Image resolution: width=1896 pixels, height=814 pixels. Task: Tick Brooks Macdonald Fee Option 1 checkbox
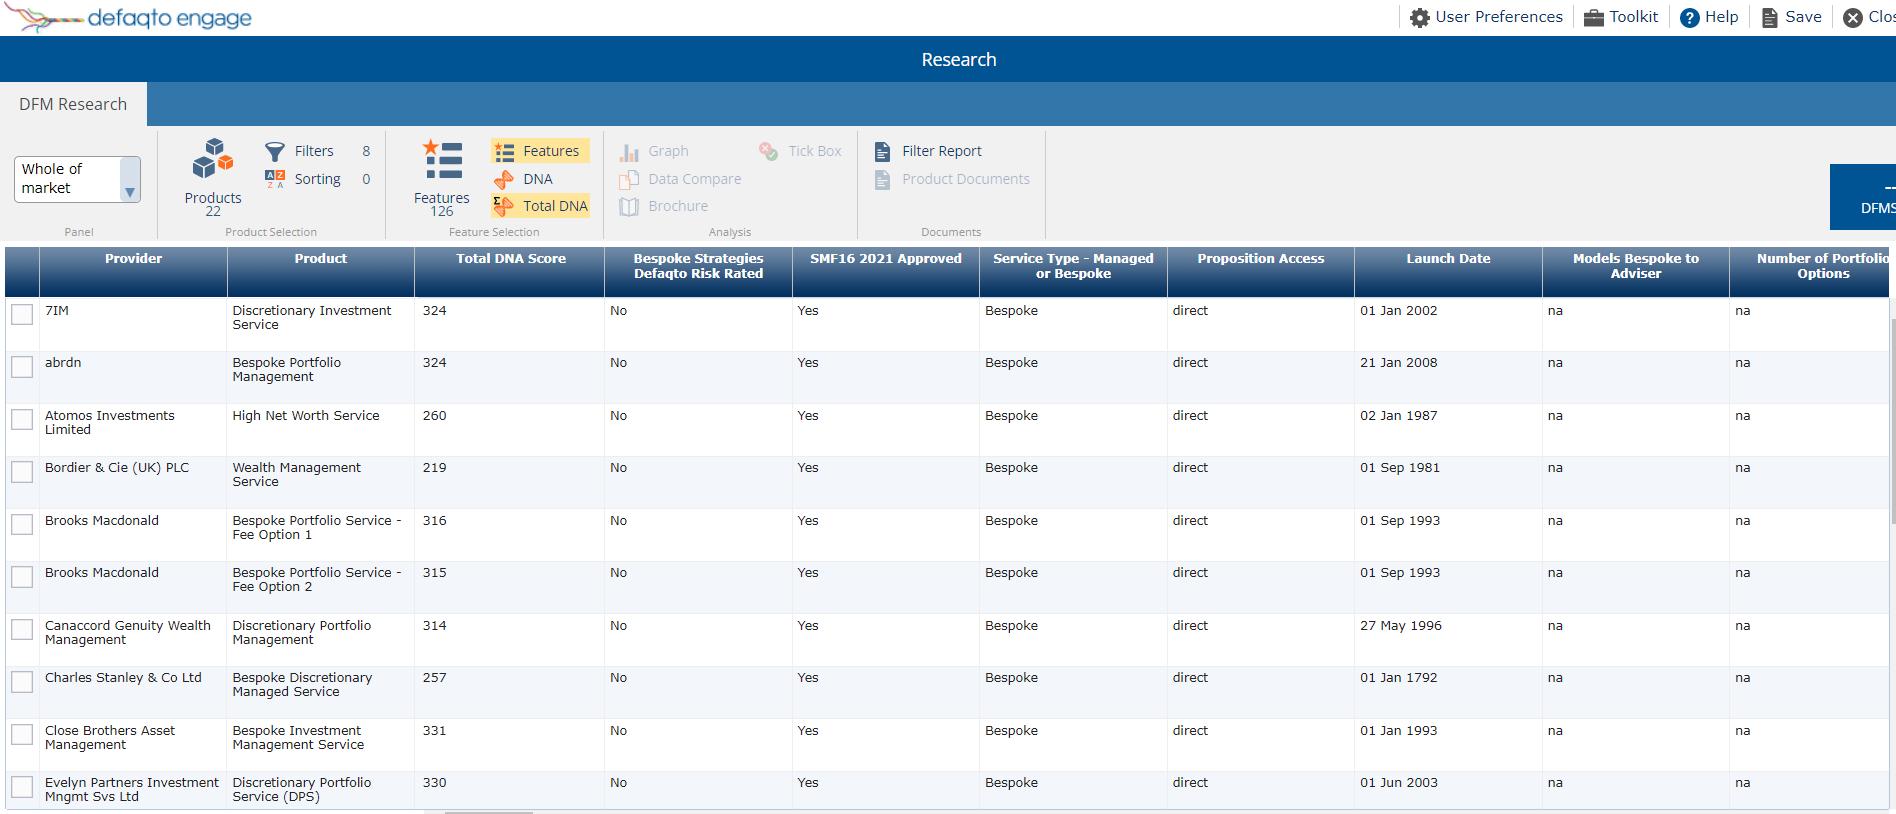(22, 524)
